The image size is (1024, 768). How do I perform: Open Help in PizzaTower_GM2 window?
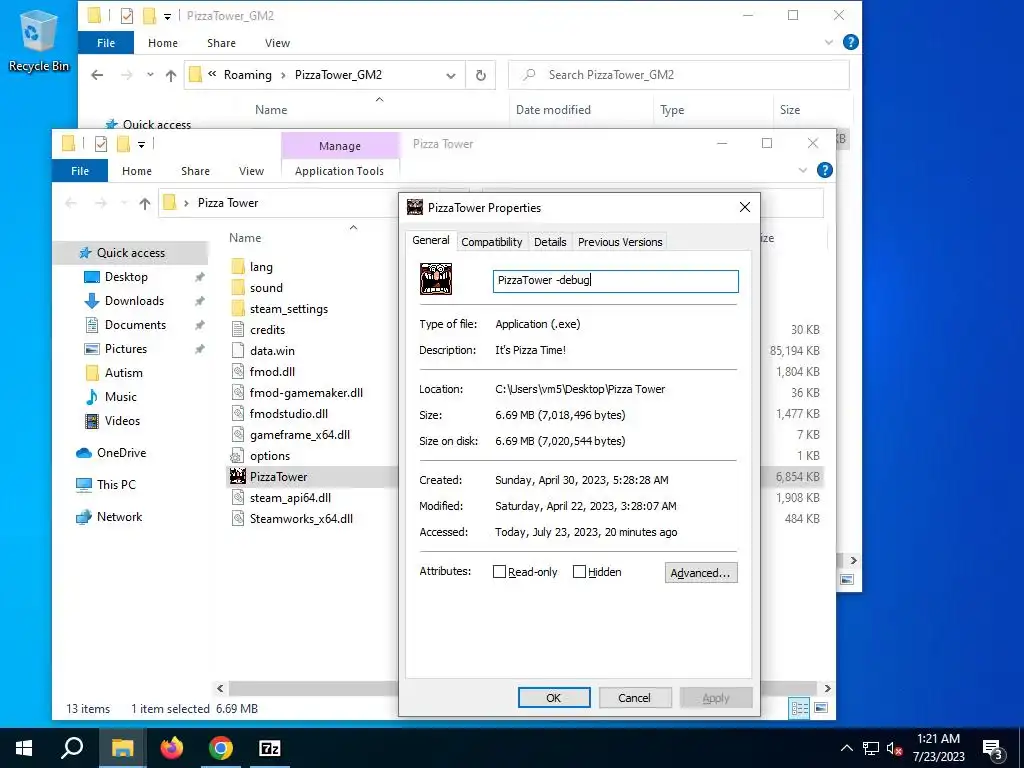[x=850, y=42]
